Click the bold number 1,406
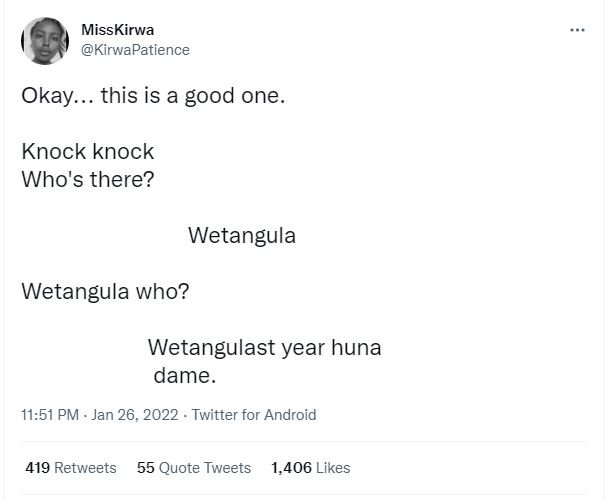The image size is (612, 501). 292,467
